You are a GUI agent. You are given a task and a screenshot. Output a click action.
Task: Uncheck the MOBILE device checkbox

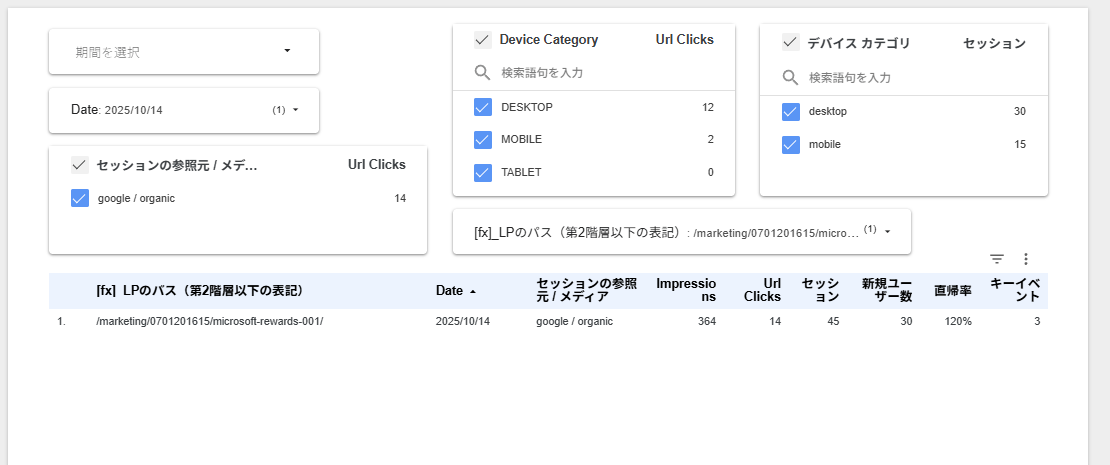pyautogui.click(x=483, y=140)
